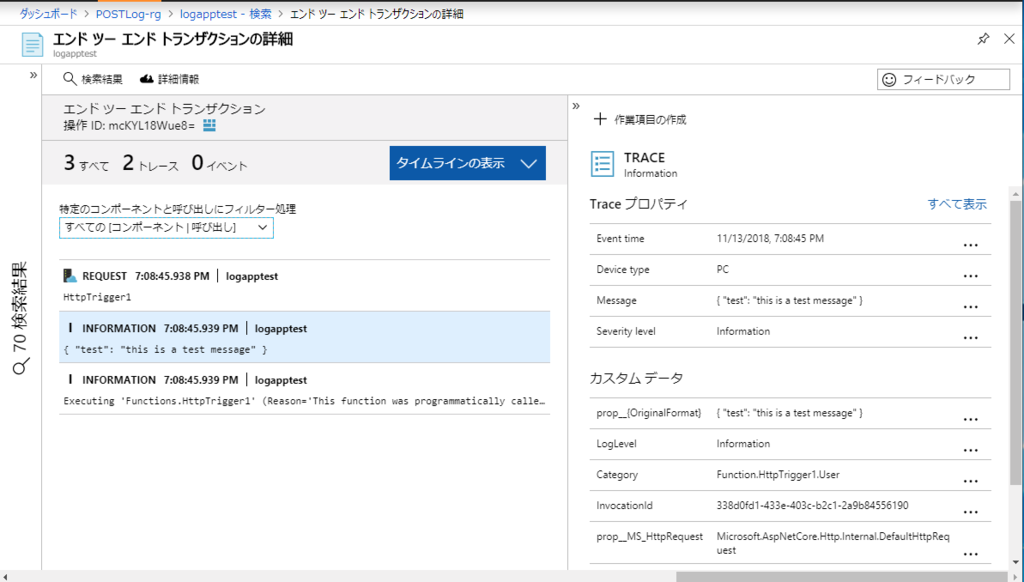
Task: Select the INFORMATION row with the test message
Action: 304,337
